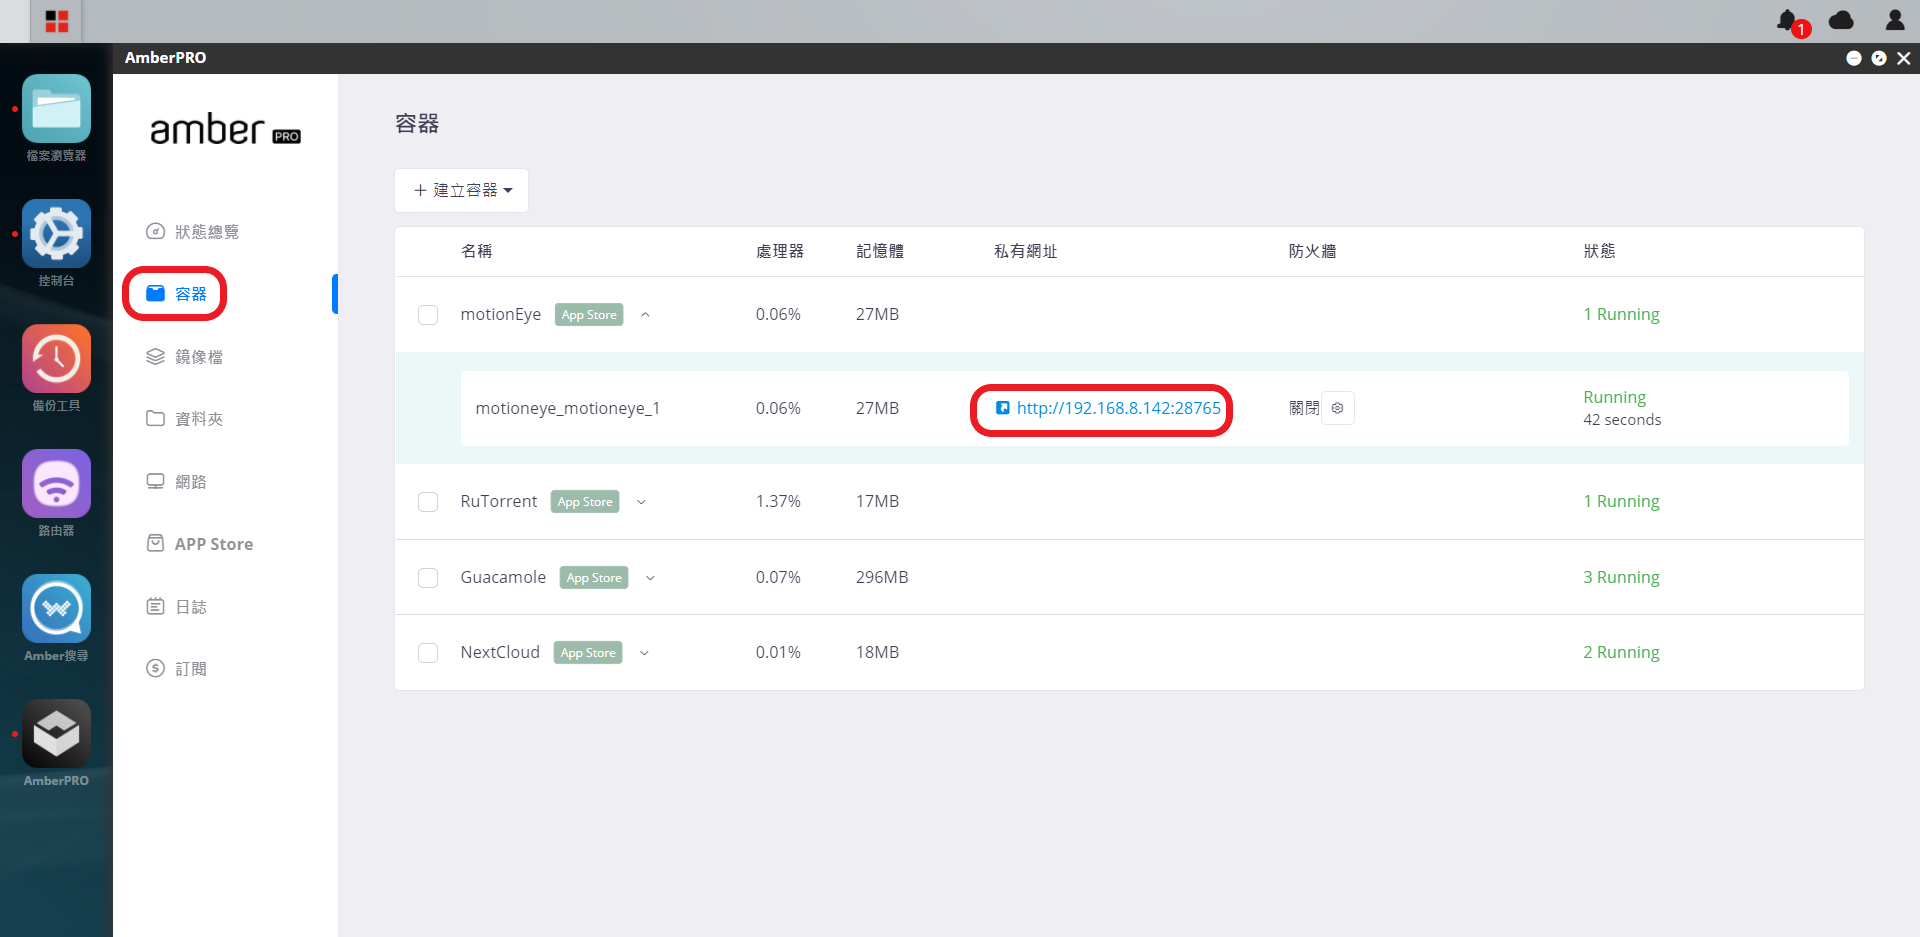This screenshot has width=1920, height=937.
Task: Collapse the motionEye container group
Action: (645, 315)
